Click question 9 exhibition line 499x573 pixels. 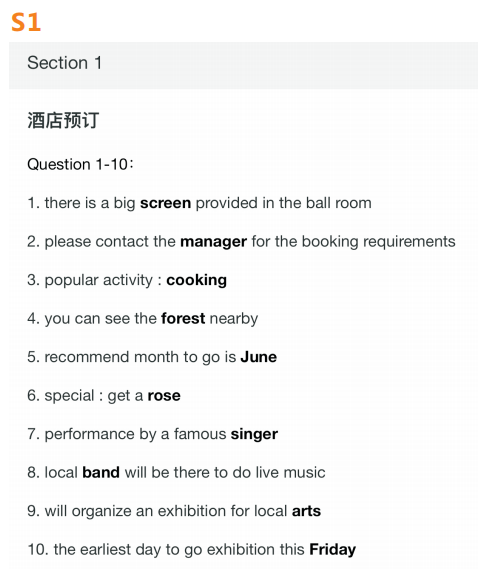point(174,511)
